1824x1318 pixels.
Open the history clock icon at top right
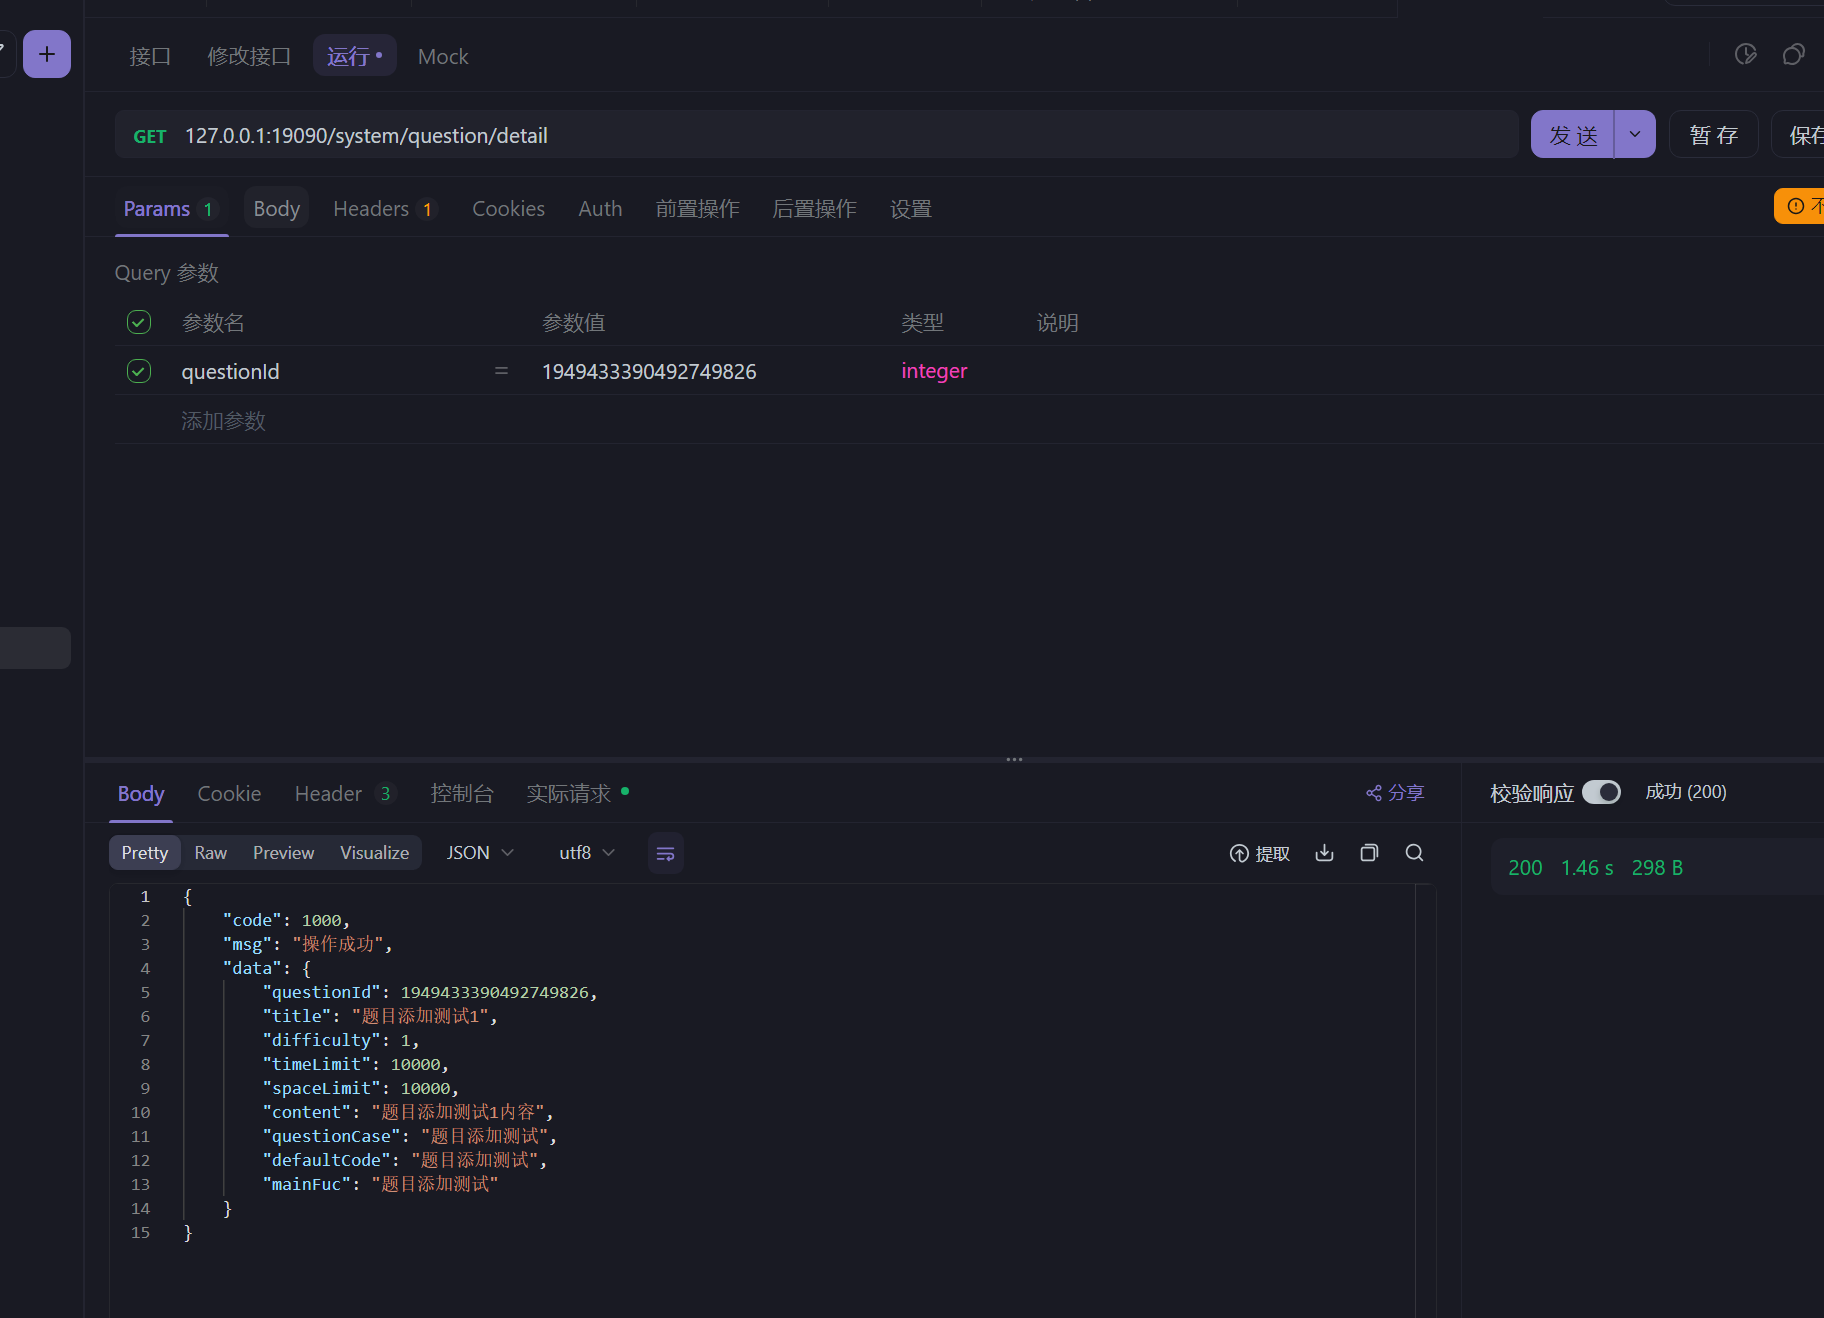click(x=1746, y=54)
